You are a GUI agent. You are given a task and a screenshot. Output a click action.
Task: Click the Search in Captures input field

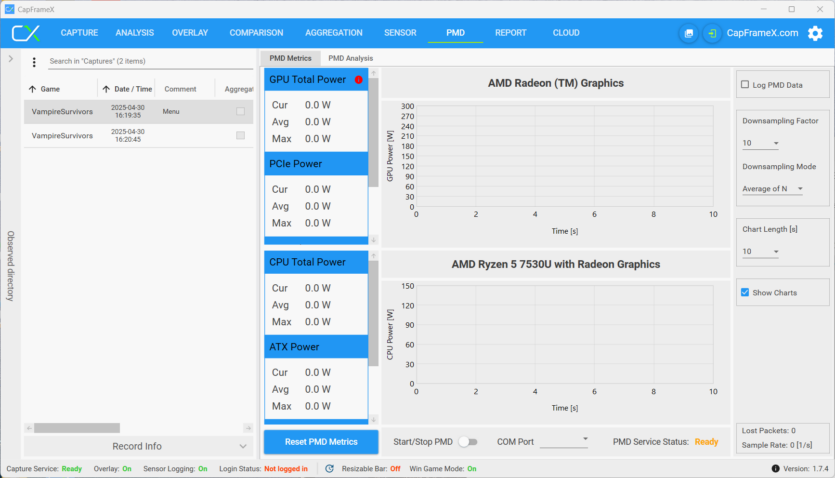151,61
